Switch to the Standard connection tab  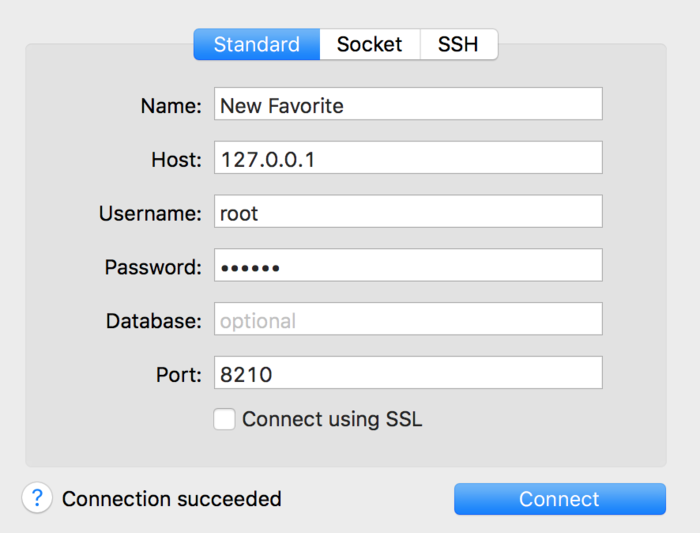click(256, 45)
